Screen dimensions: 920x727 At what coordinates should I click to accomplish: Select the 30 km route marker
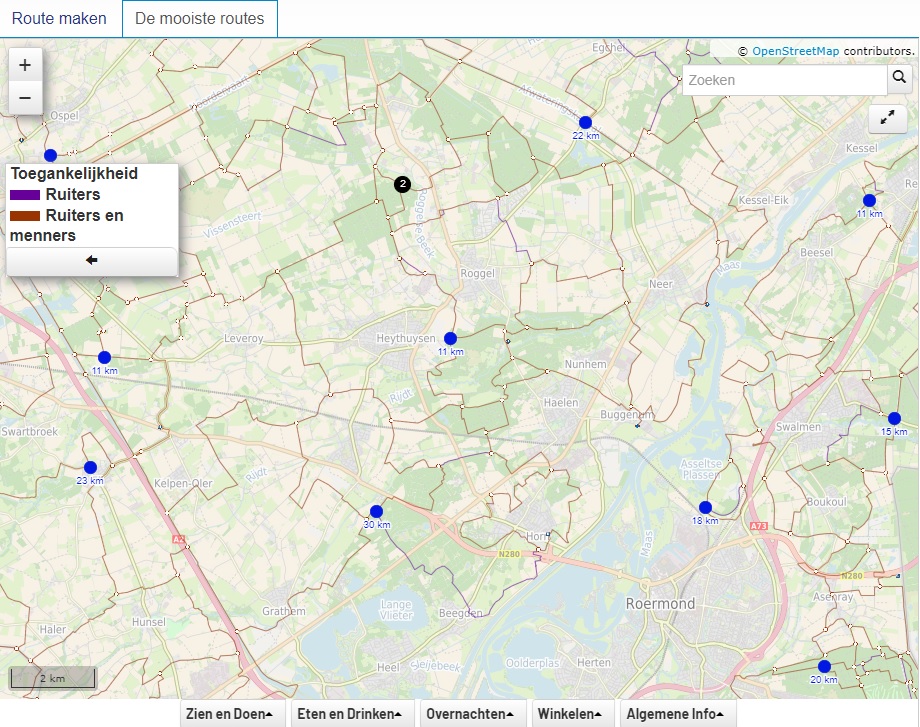(375, 510)
